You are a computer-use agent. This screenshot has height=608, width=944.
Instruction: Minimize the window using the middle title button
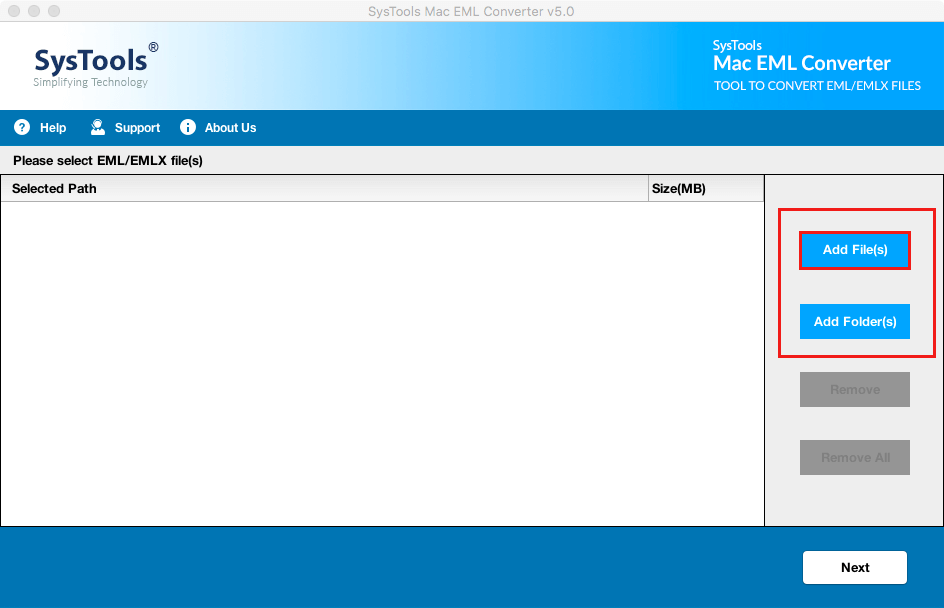point(33,11)
